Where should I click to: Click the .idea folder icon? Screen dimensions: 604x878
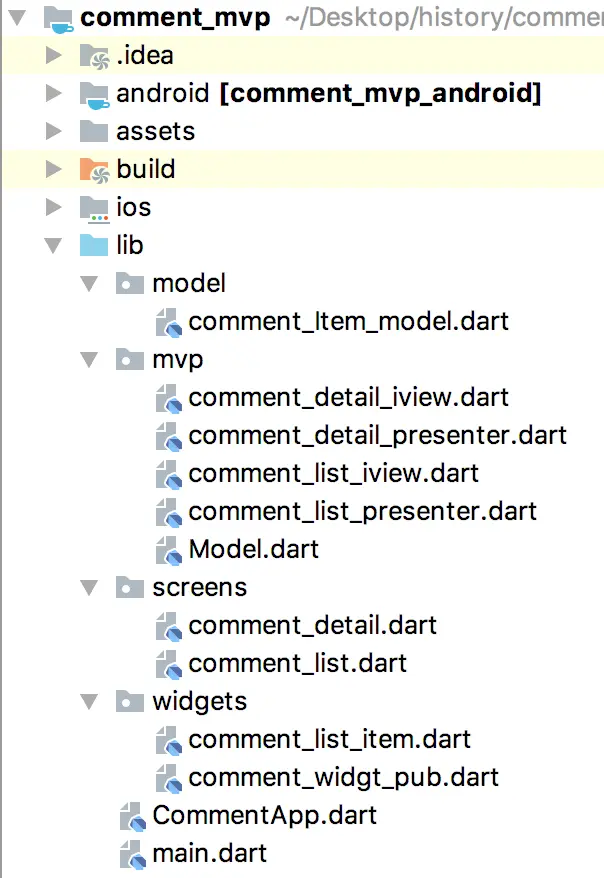point(94,56)
